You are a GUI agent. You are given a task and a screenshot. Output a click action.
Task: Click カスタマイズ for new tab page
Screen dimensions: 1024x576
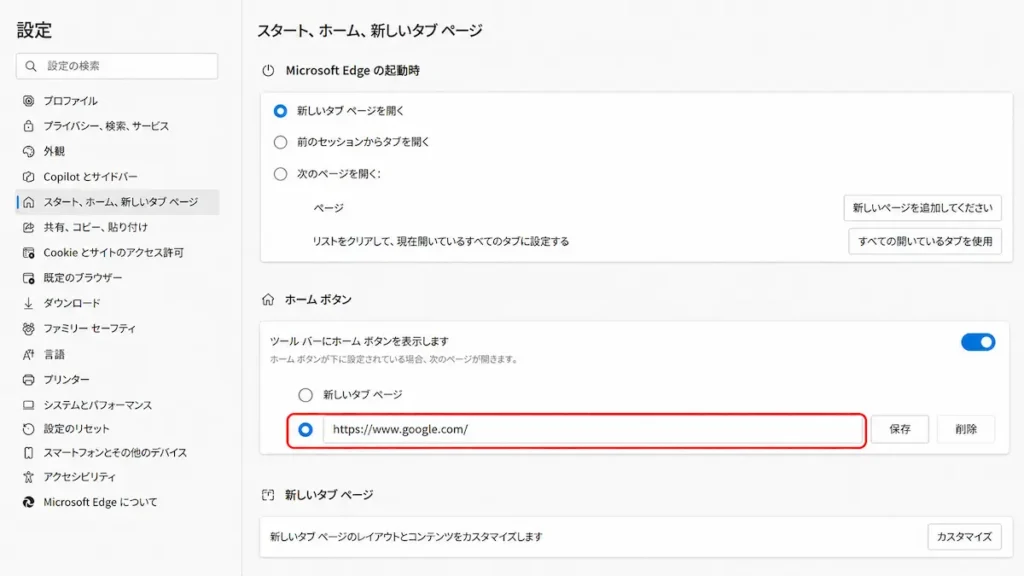(964, 537)
